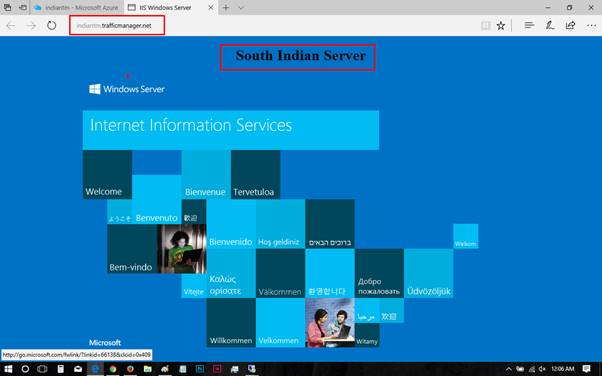This screenshot has height=376, width=602.
Task: Show tabs you've set aside
Action: tap(7, 7)
